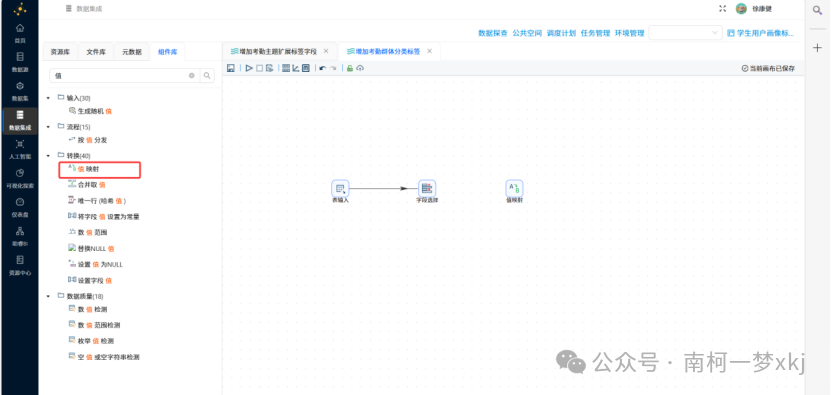Switch to the 组件库 tab
Screen dimensions: 831x395
pos(167,52)
